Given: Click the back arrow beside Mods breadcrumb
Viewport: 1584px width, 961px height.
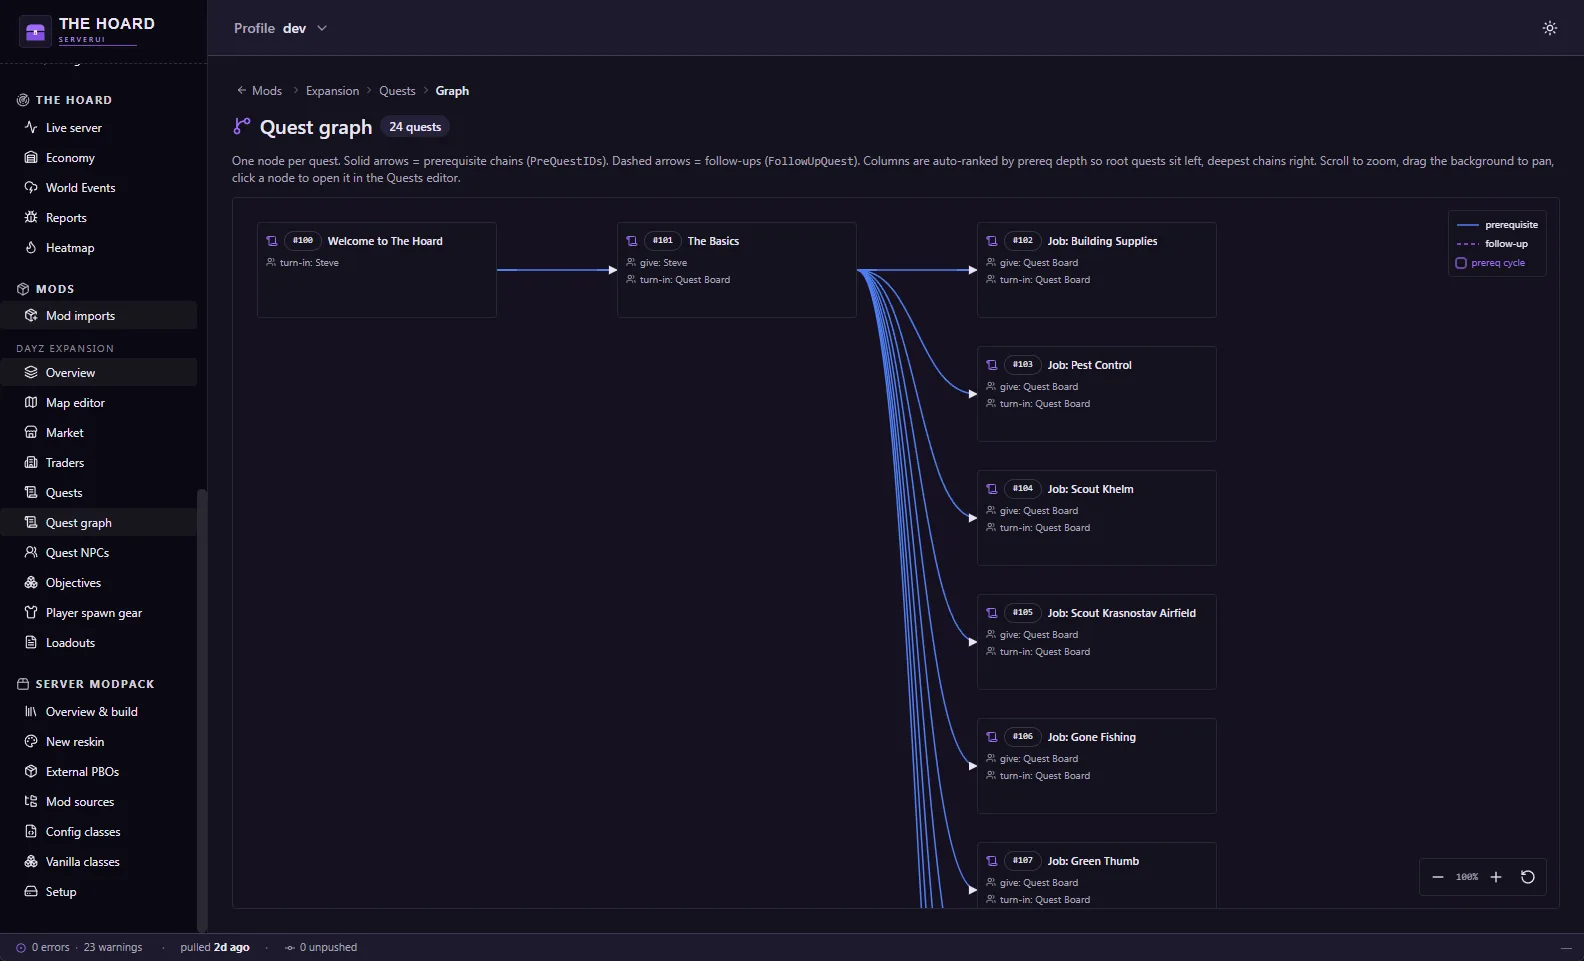Looking at the screenshot, I should click(241, 90).
